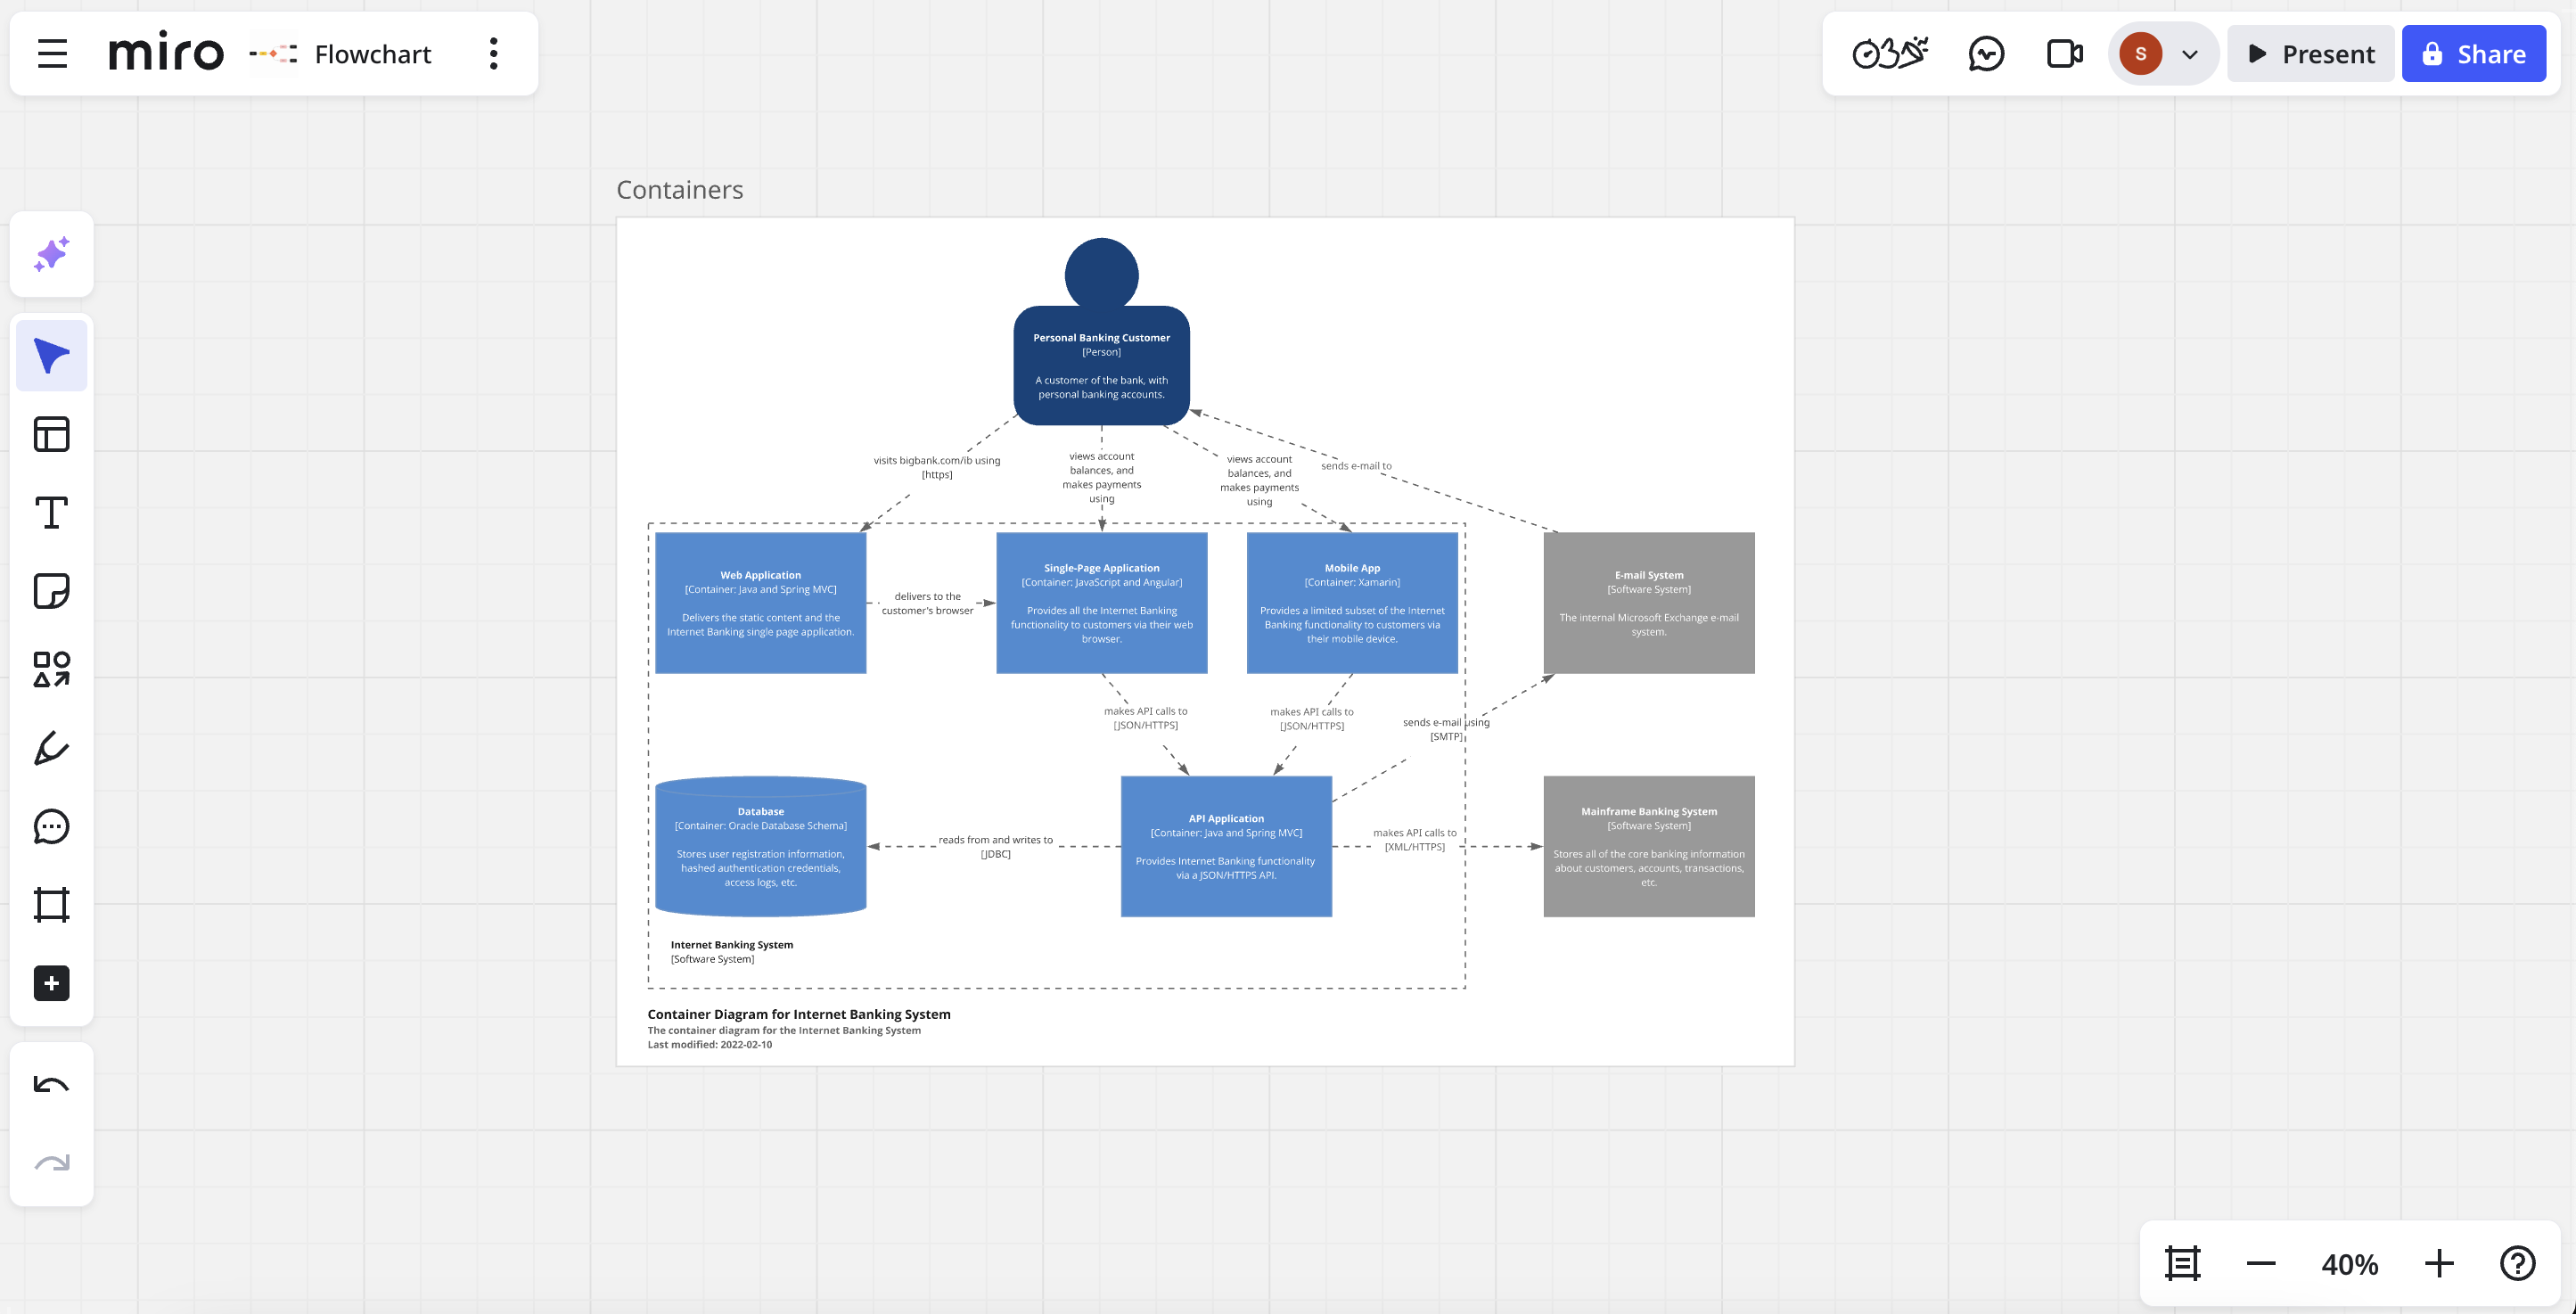Expand the collaborators dropdown chevron
Screen dimensions: 2576x1314
coord(2190,55)
